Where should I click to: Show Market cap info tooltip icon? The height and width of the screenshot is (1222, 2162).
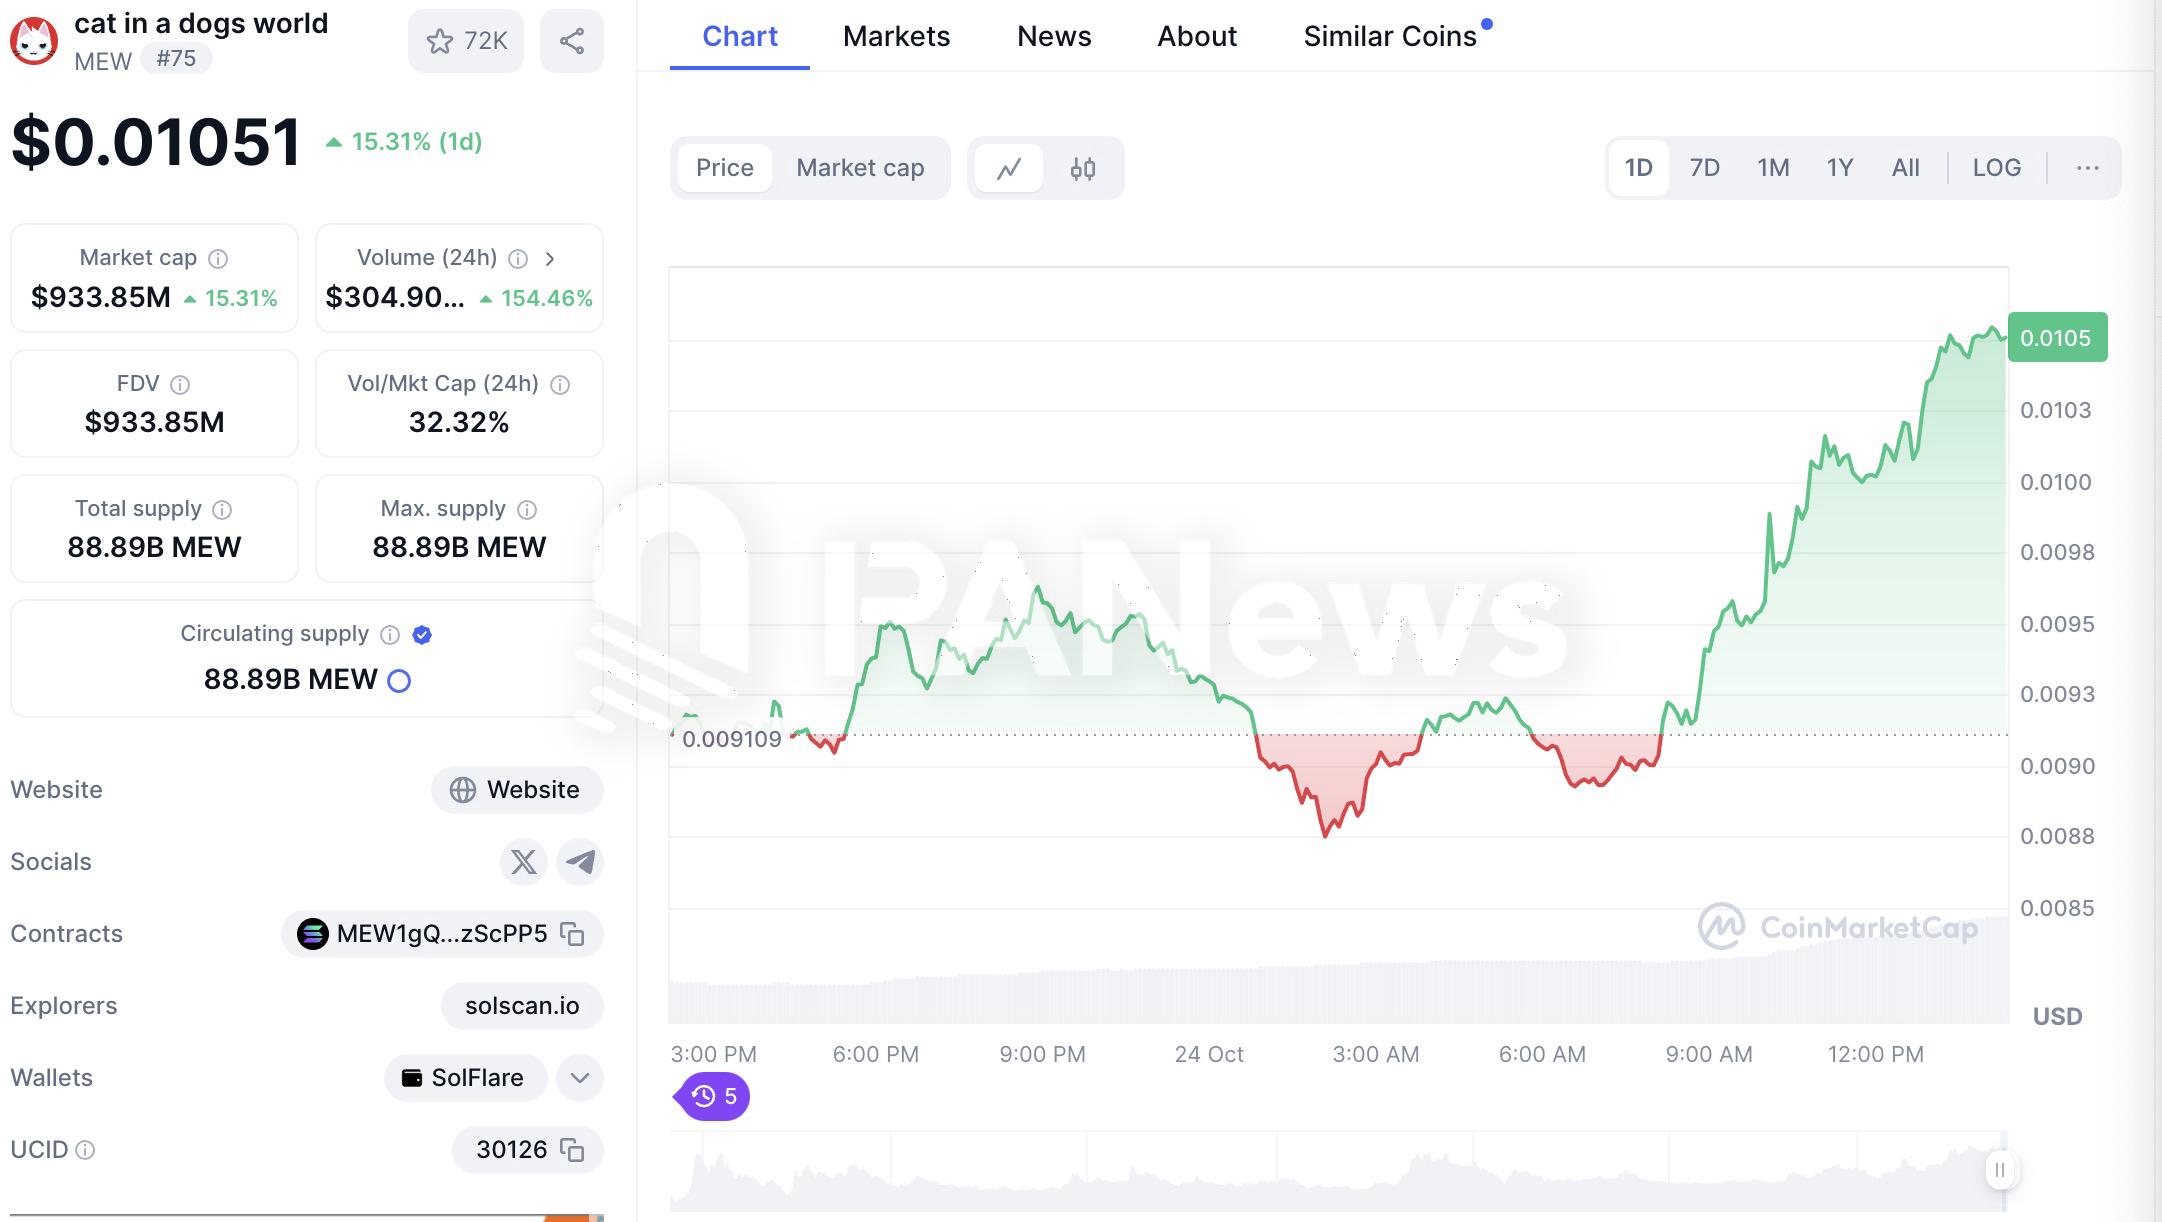pyautogui.click(x=218, y=259)
